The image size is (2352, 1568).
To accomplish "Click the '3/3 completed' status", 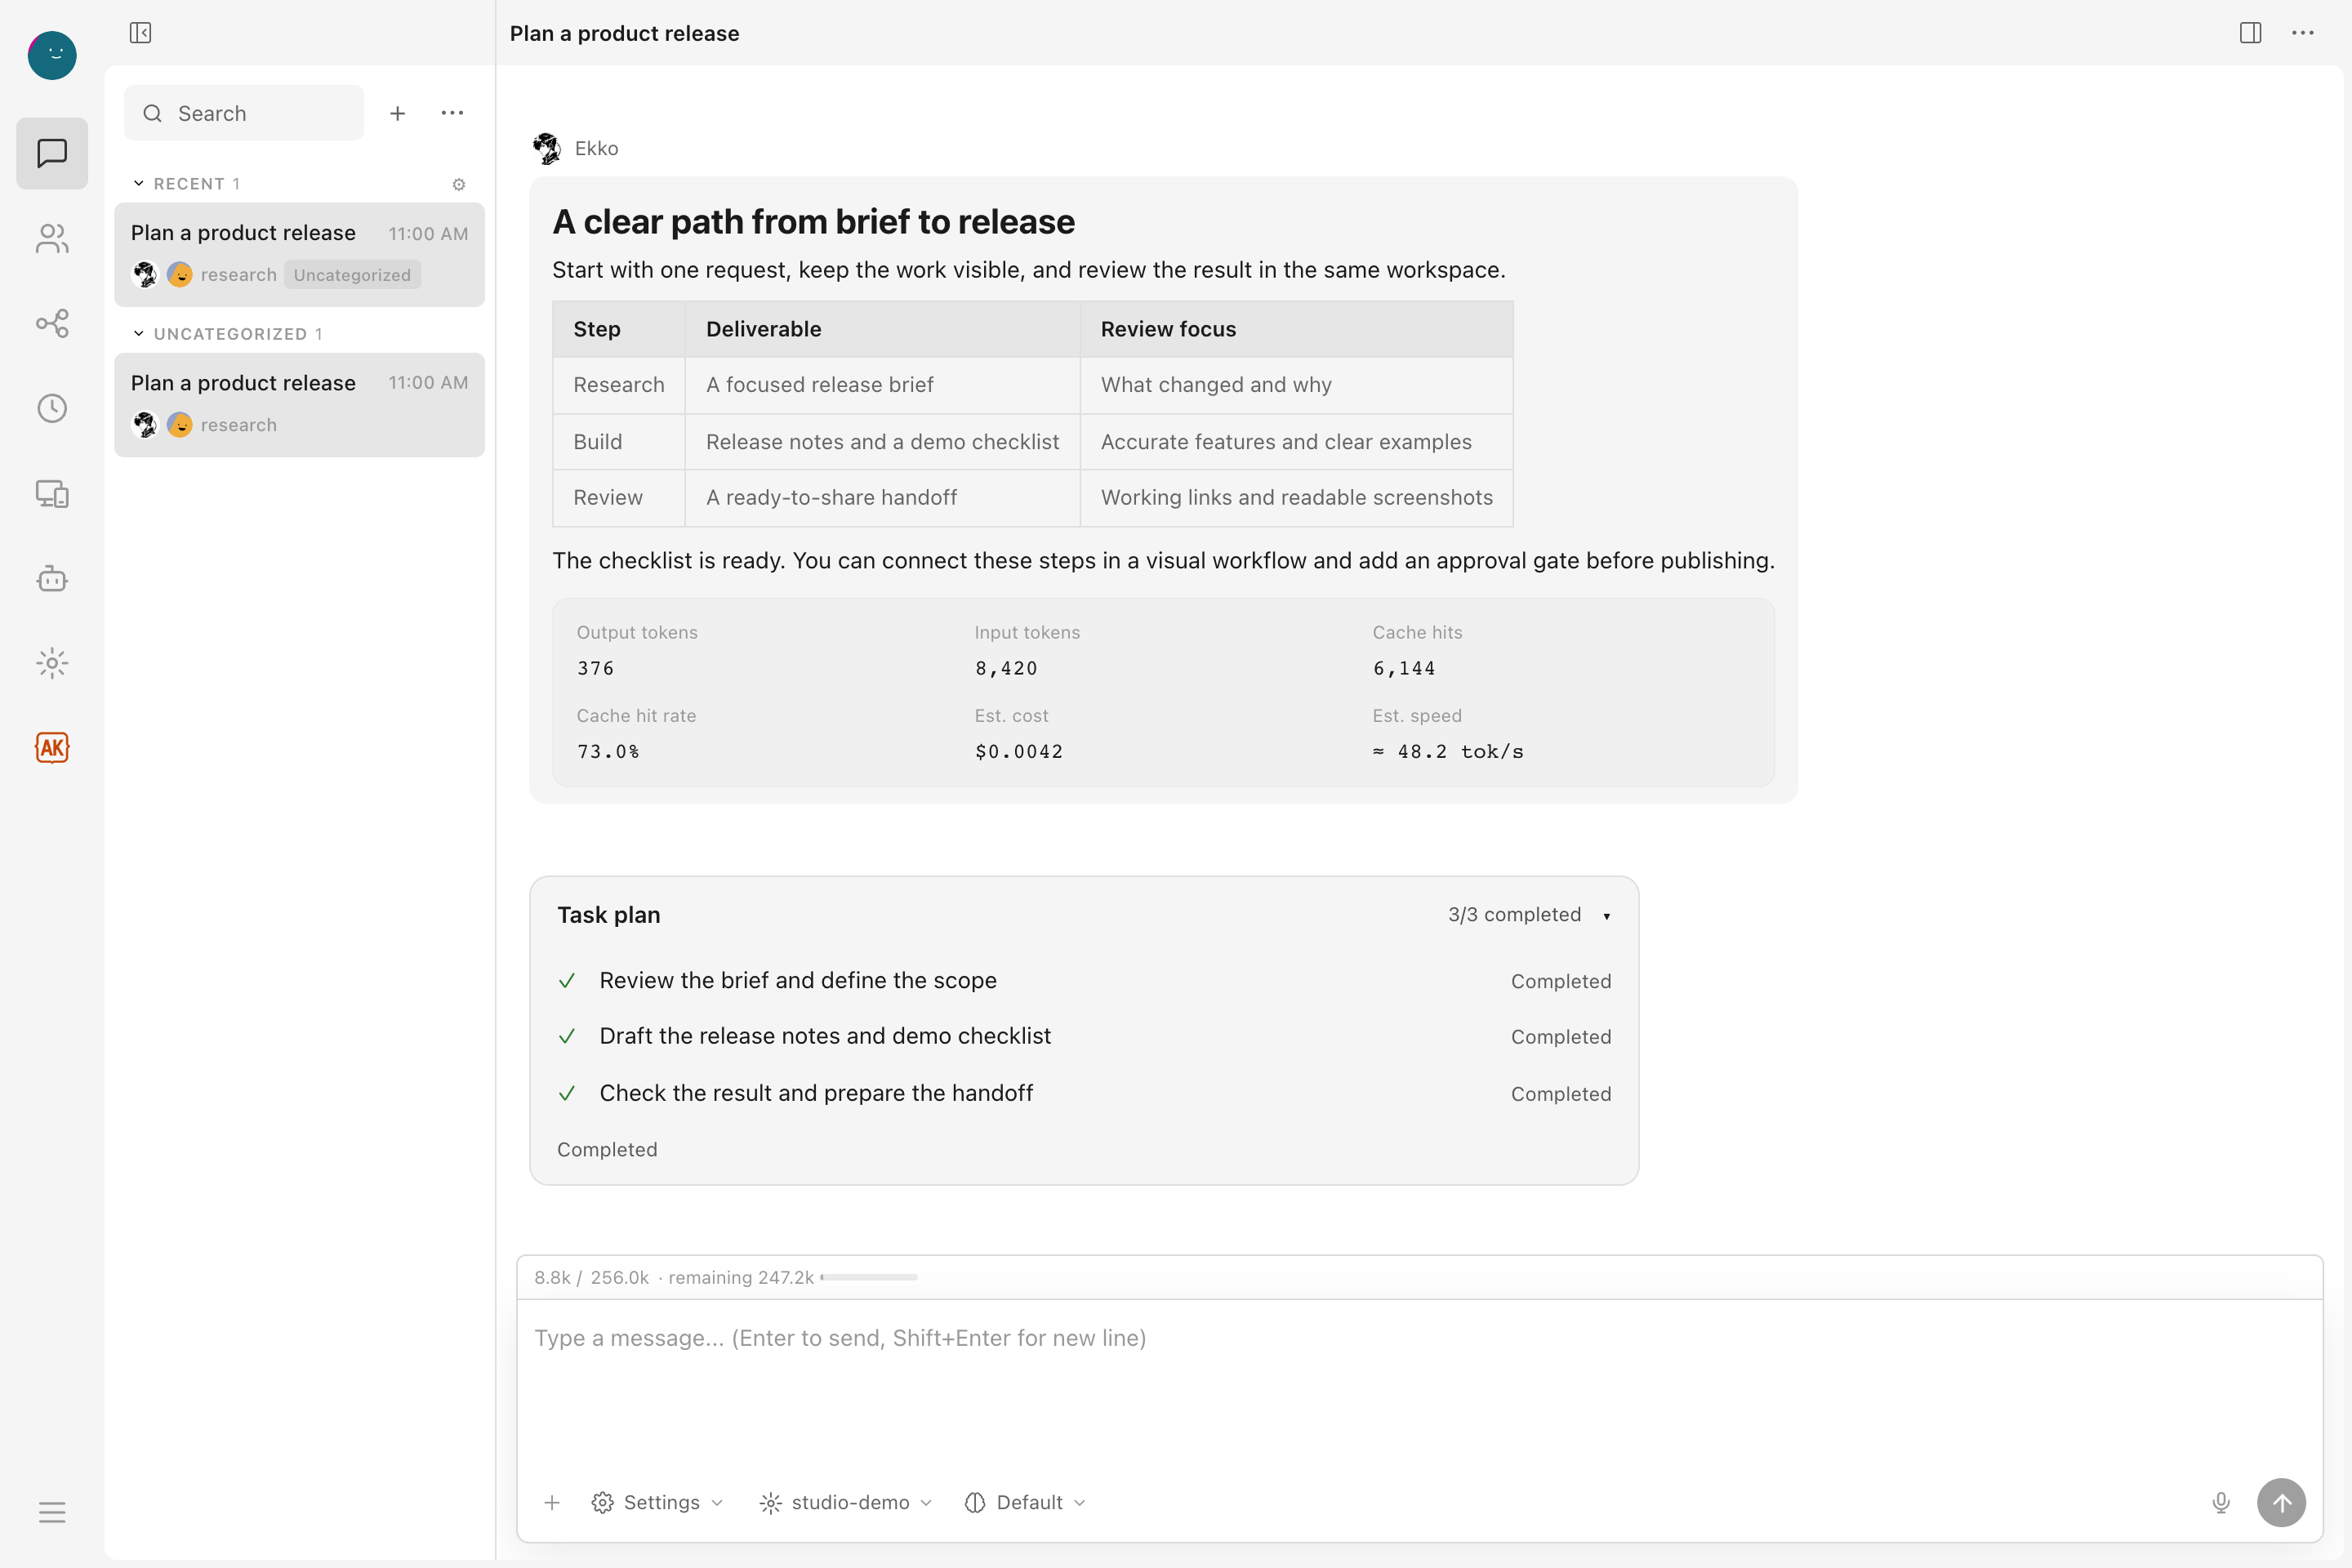I will coord(1514,915).
